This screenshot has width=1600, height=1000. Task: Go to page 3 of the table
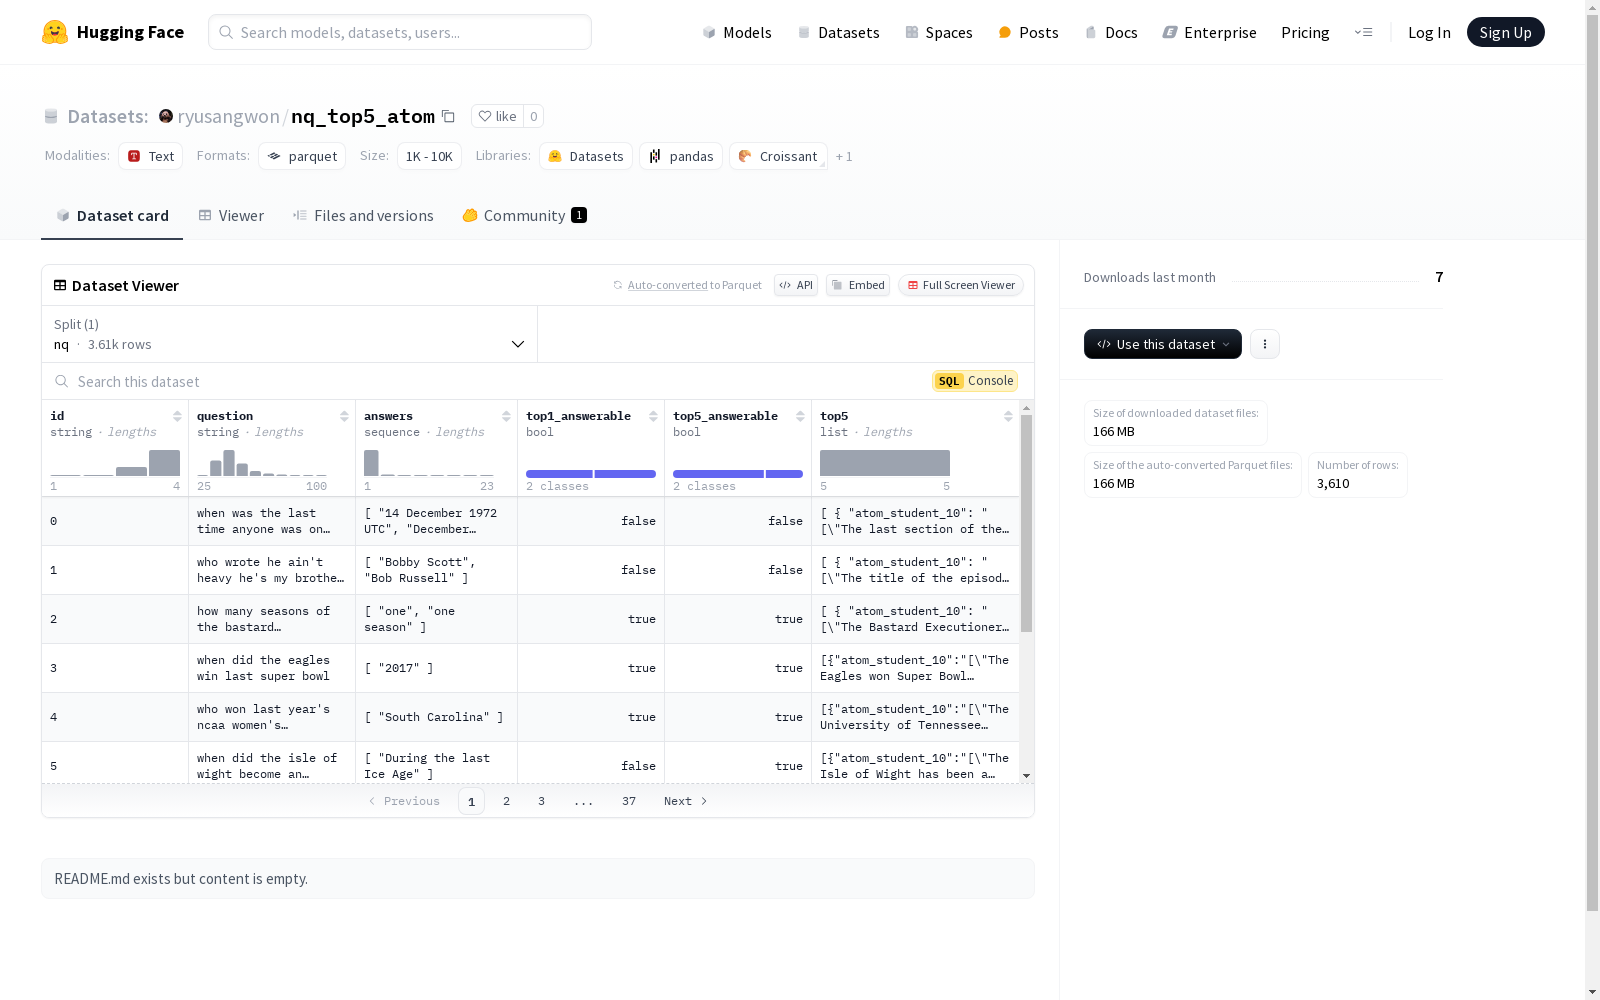pos(542,801)
